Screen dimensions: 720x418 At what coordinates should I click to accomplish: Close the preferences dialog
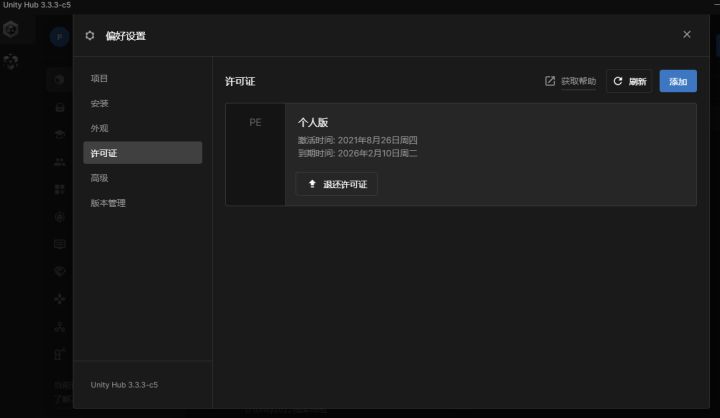coord(686,34)
